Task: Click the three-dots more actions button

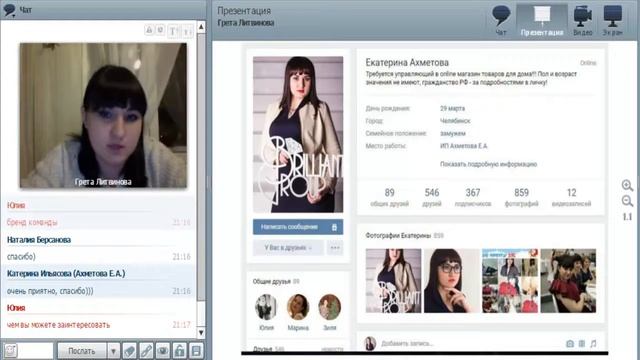Action: [x=335, y=247]
